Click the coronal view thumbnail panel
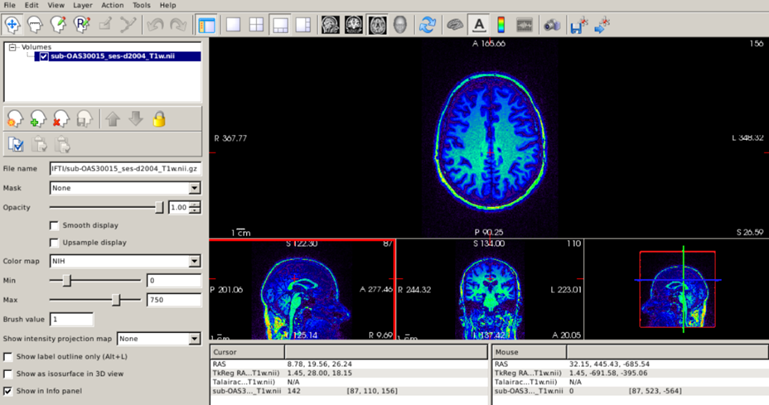The height and width of the screenshot is (405, 769). click(490, 289)
